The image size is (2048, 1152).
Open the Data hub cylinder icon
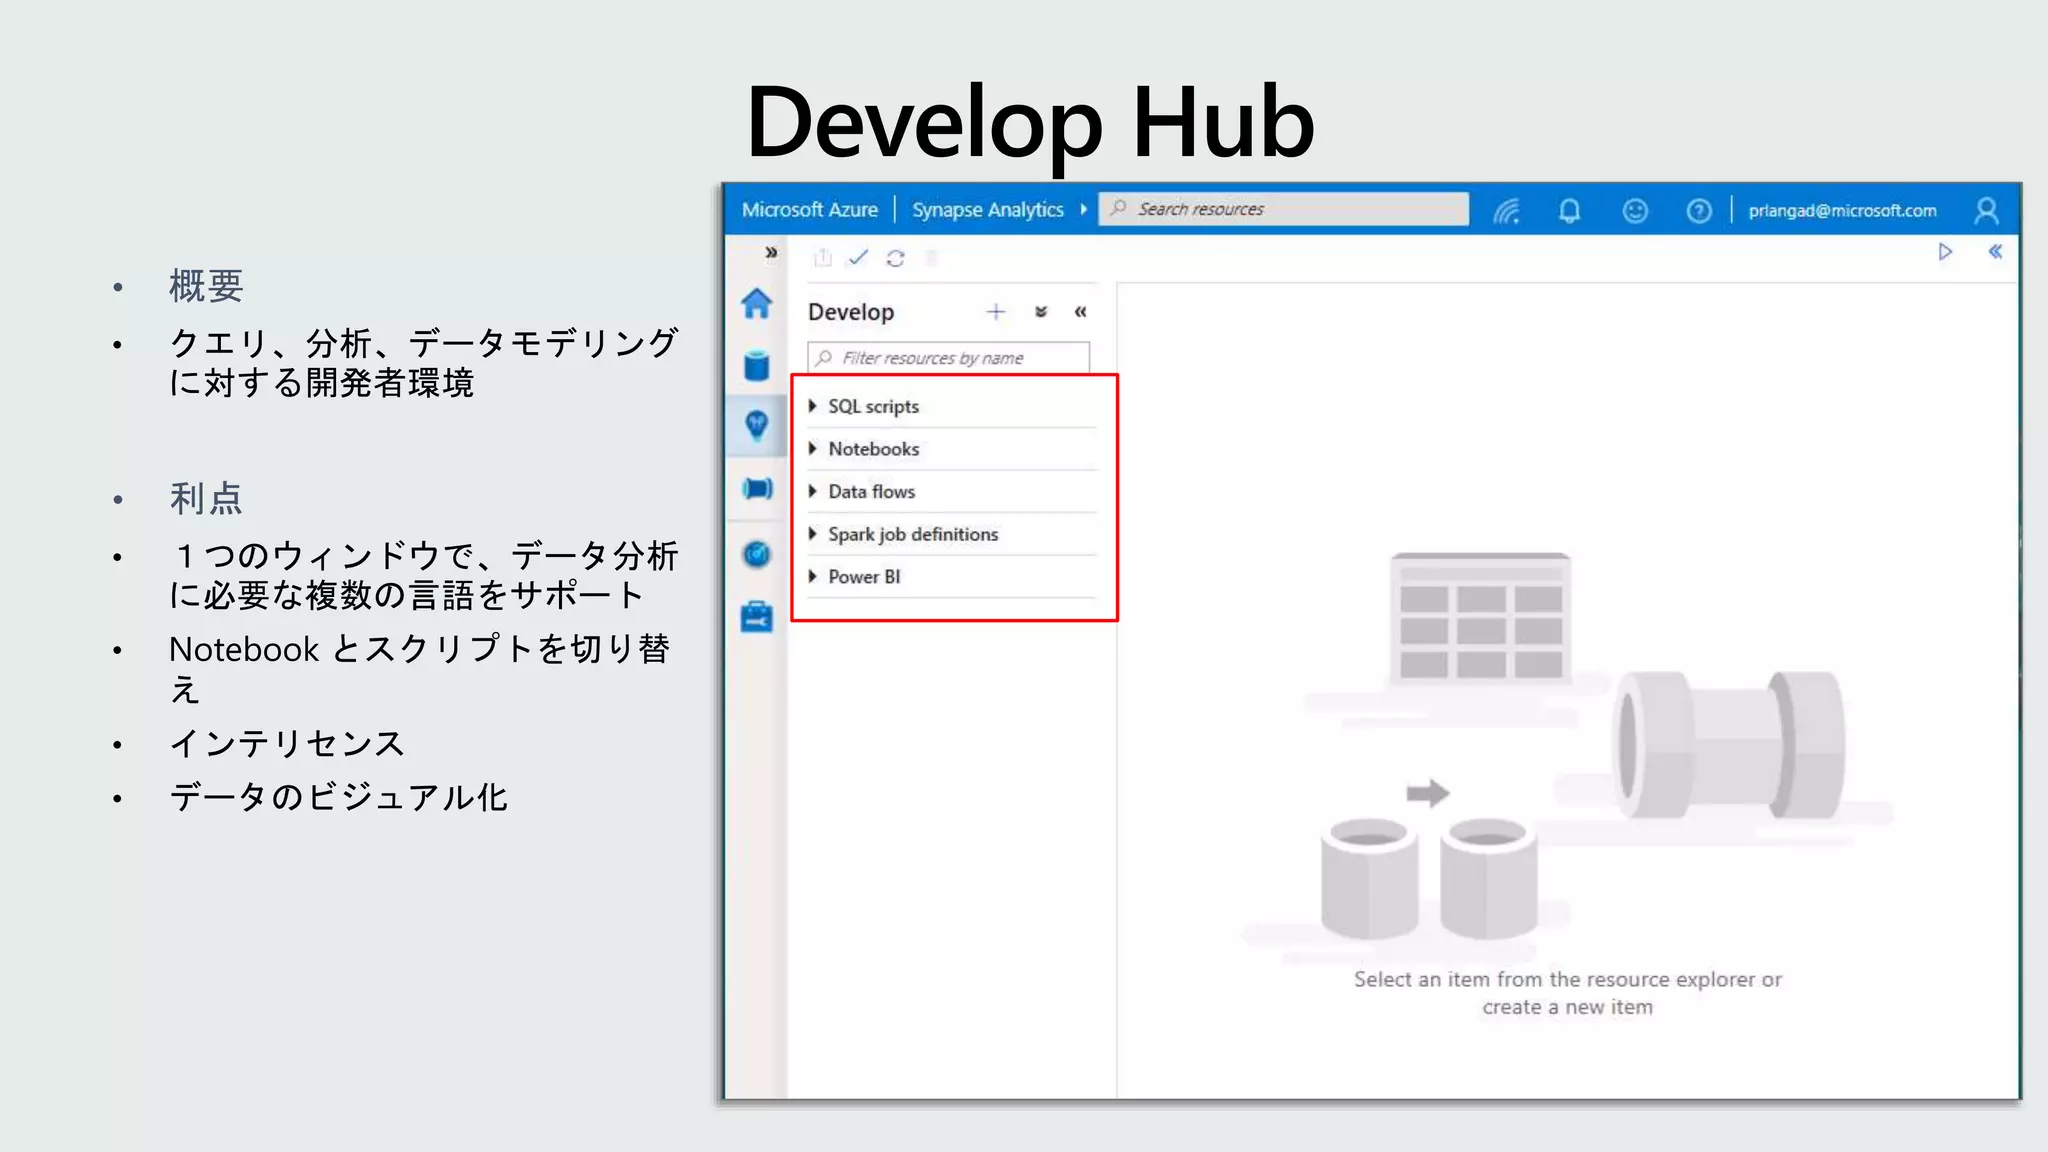[757, 366]
